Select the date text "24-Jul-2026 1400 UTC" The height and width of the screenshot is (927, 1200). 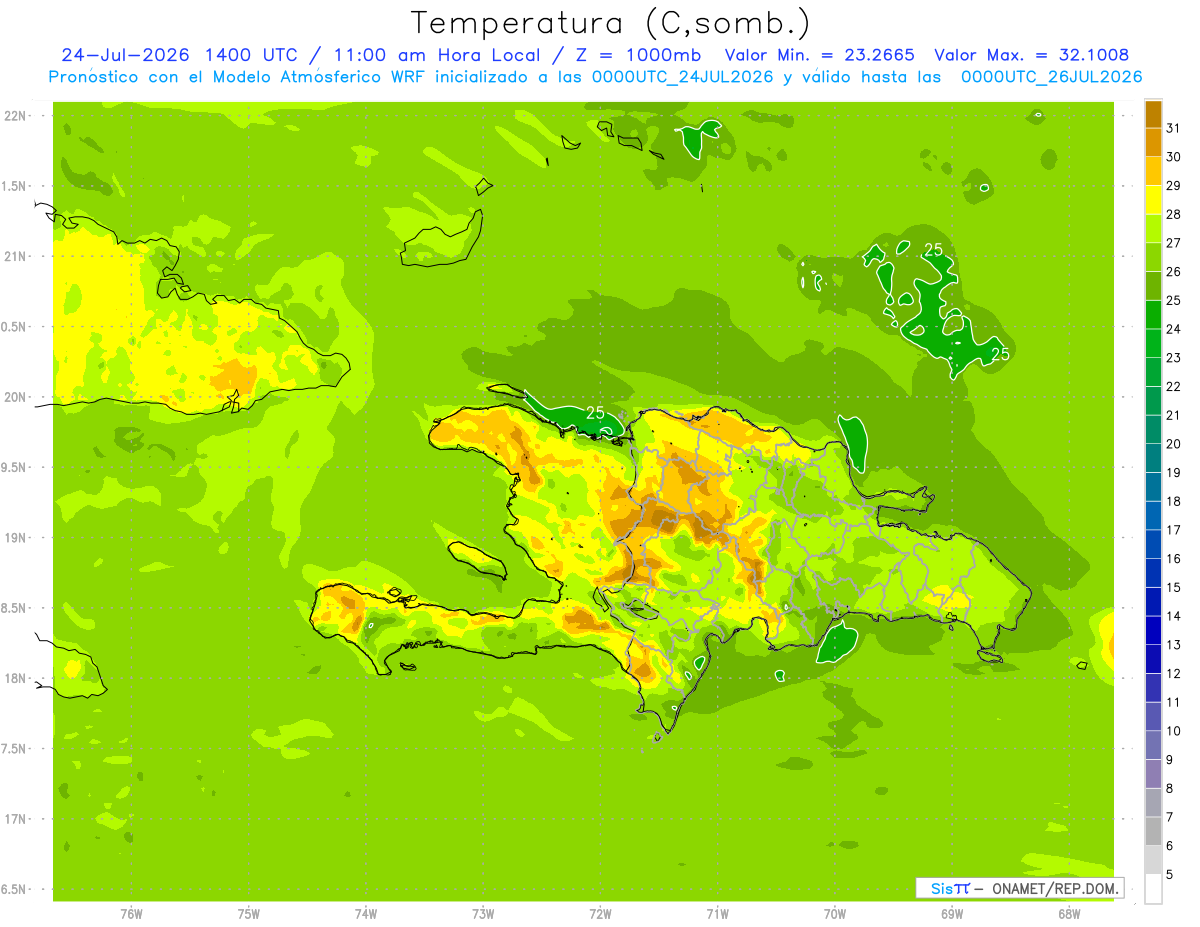point(179,55)
